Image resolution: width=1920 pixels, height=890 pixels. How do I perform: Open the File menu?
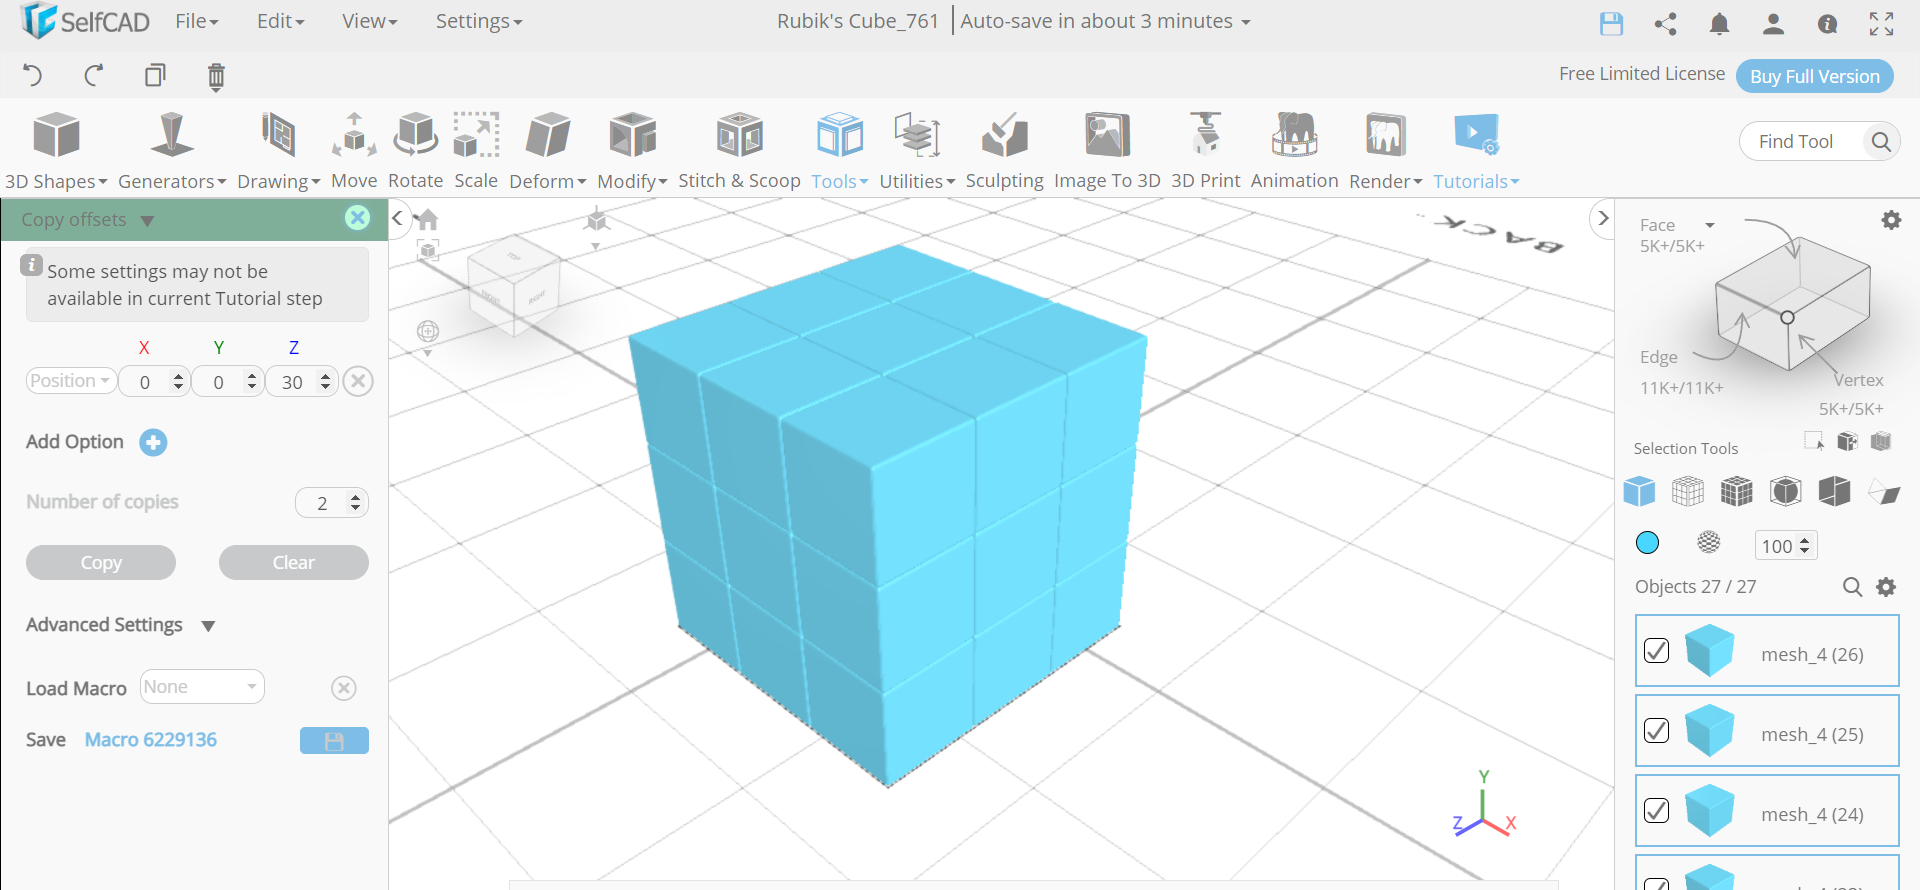[x=196, y=21]
